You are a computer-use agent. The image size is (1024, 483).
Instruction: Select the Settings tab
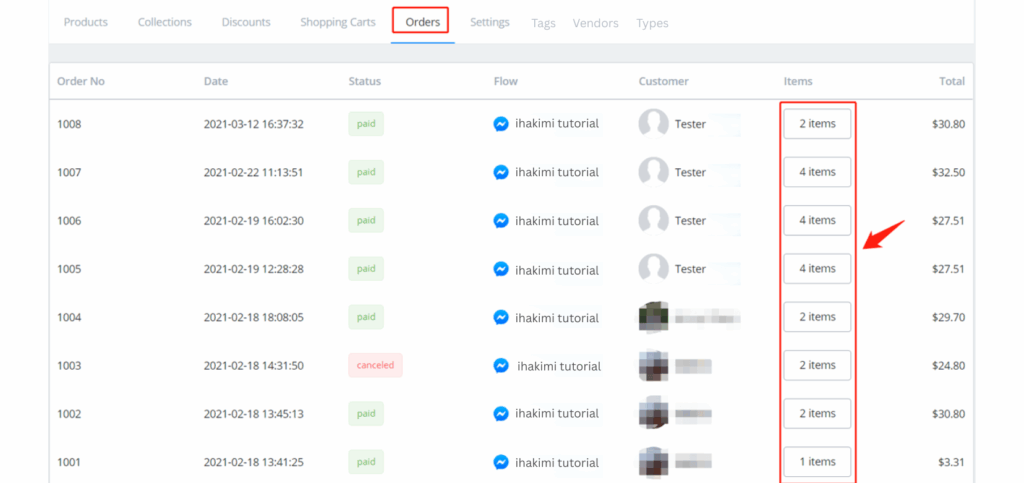point(490,22)
